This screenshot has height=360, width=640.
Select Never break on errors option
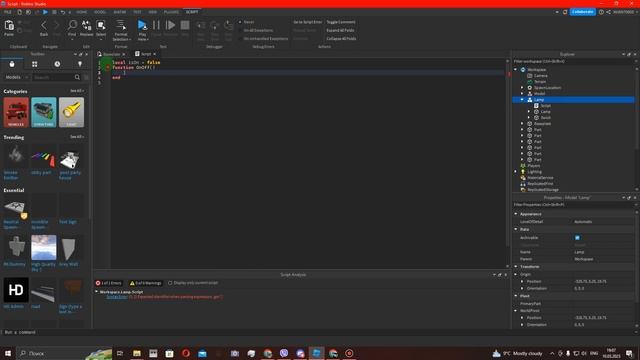[x=246, y=22]
